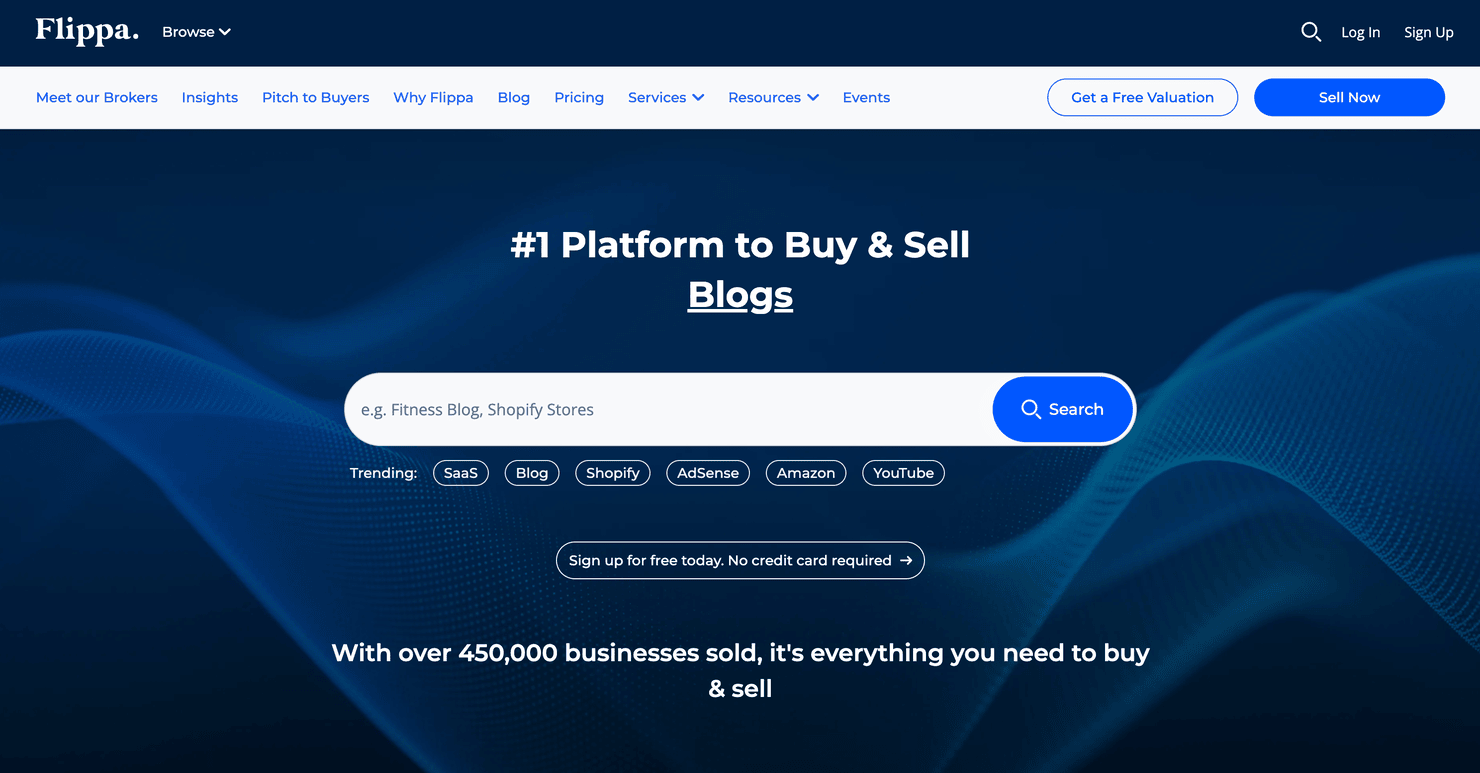The image size is (1480, 773).
Task: Select the YouTube trending tag
Action: (903, 473)
